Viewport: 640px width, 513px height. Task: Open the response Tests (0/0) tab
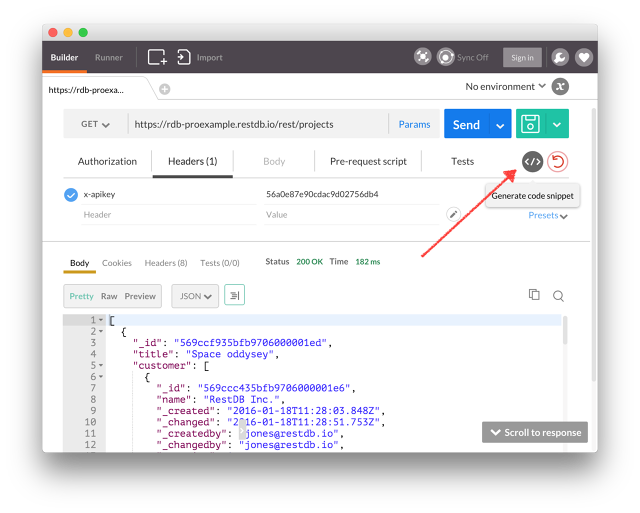[220, 263]
